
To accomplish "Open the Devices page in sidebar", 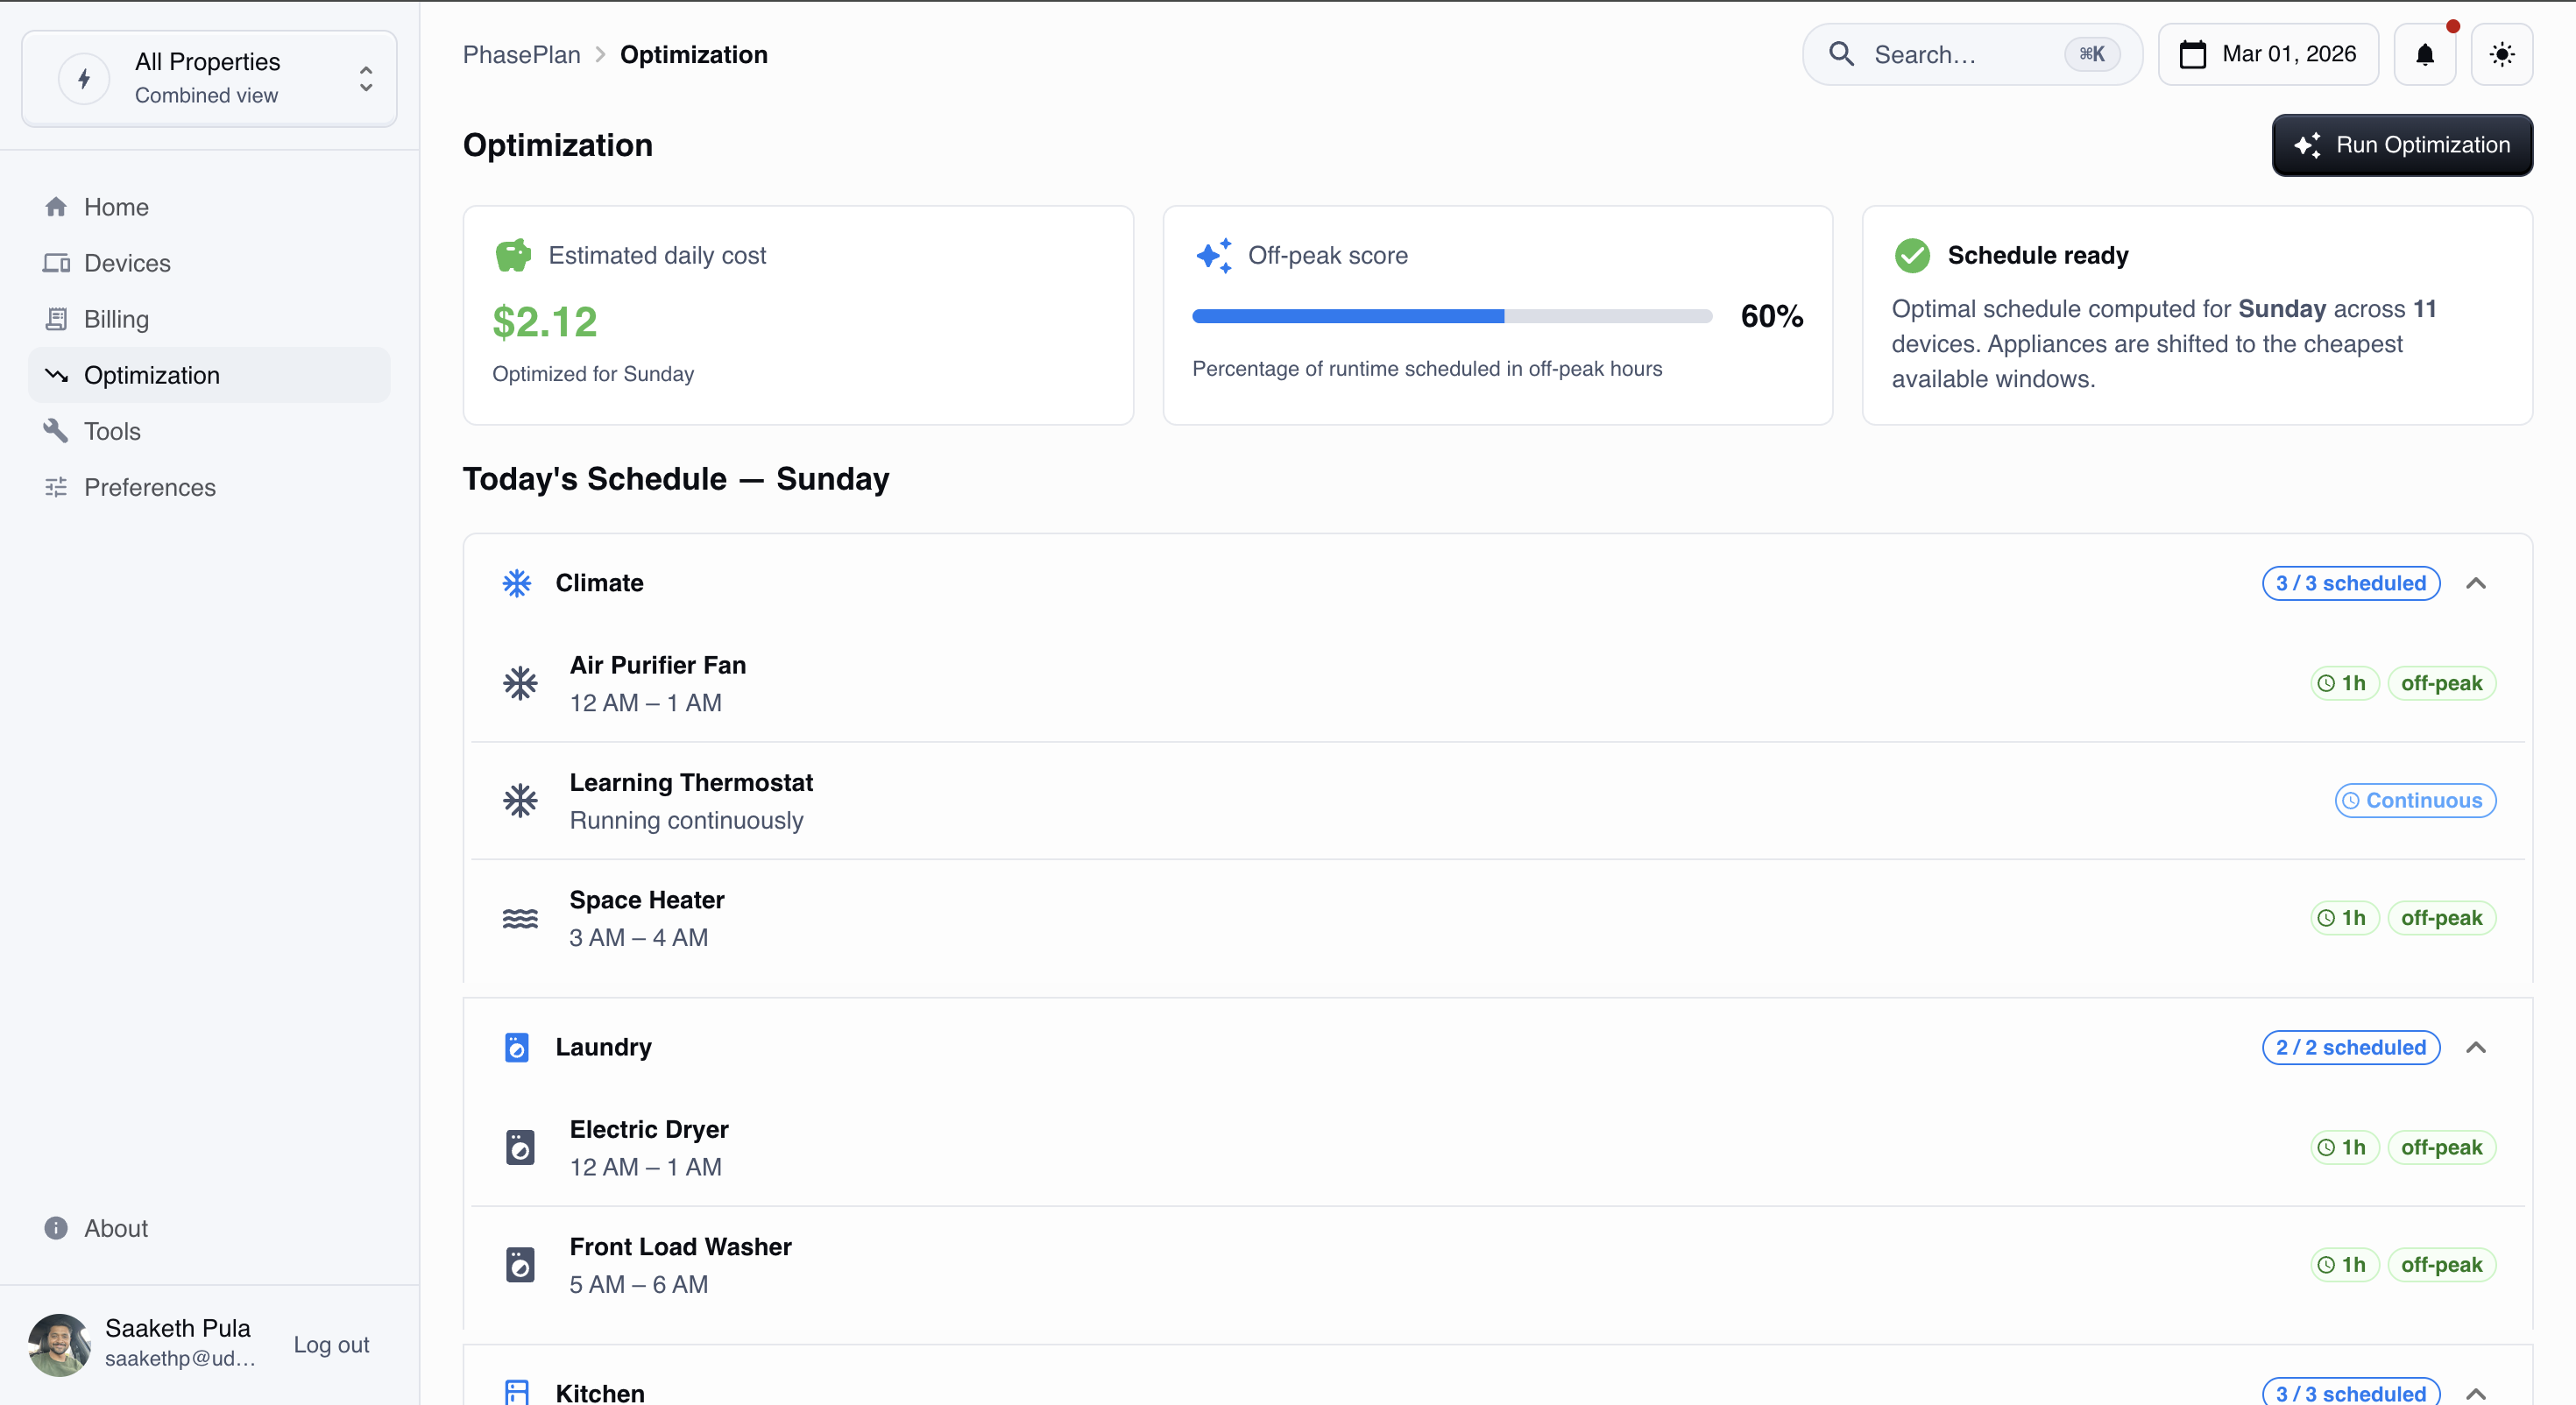I will point(127,263).
